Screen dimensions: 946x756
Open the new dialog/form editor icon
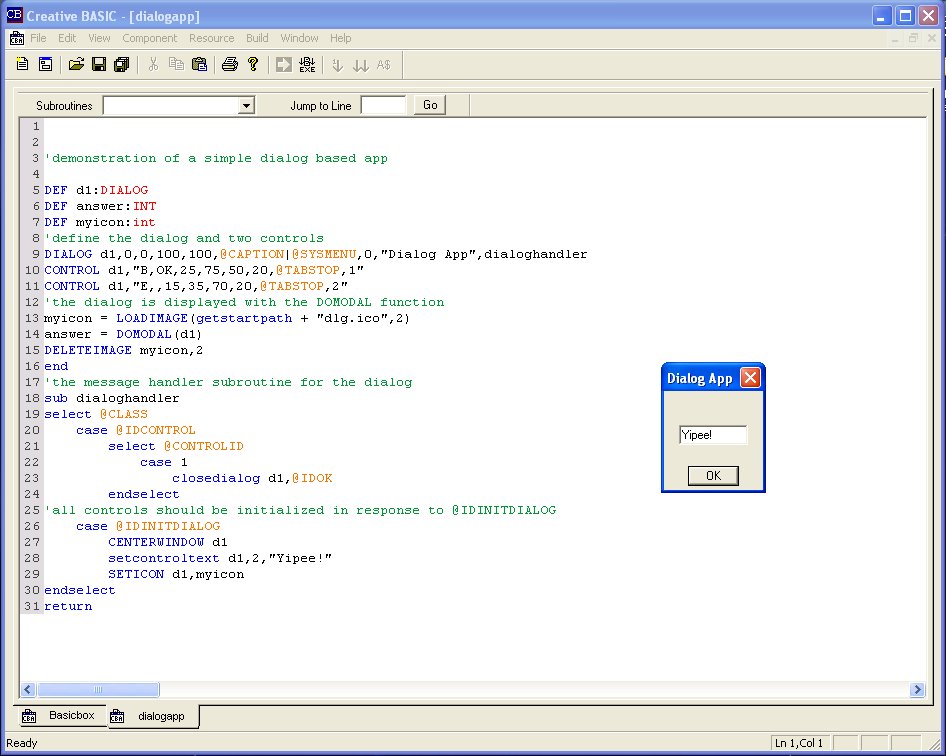pyautogui.click(x=45, y=64)
